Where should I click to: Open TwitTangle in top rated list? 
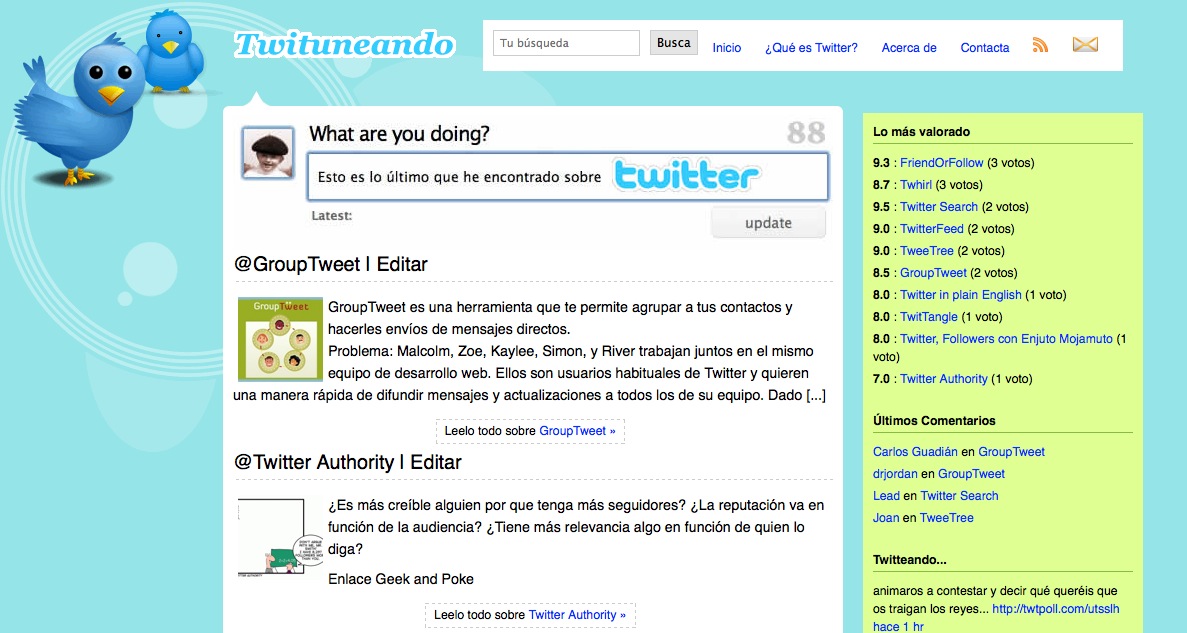pyautogui.click(x=929, y=316)
